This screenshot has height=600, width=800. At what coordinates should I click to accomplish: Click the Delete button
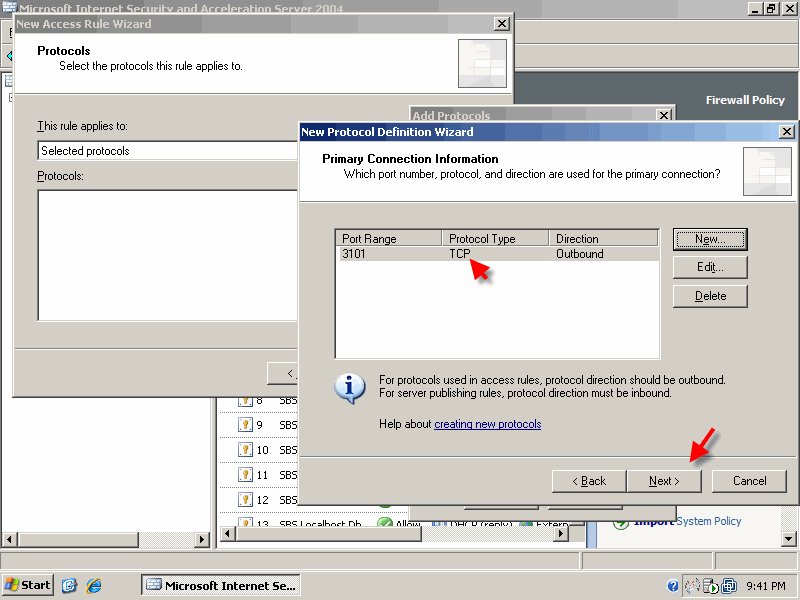tap(710, 296)
